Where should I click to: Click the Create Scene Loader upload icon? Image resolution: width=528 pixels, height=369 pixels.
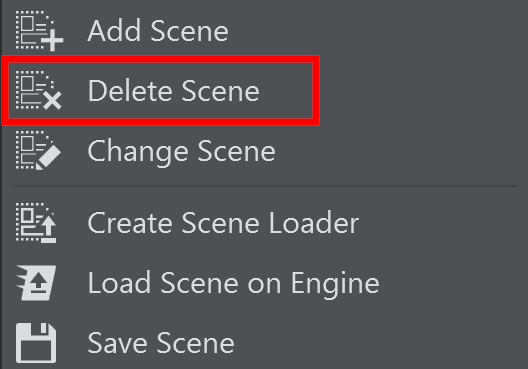36,223
